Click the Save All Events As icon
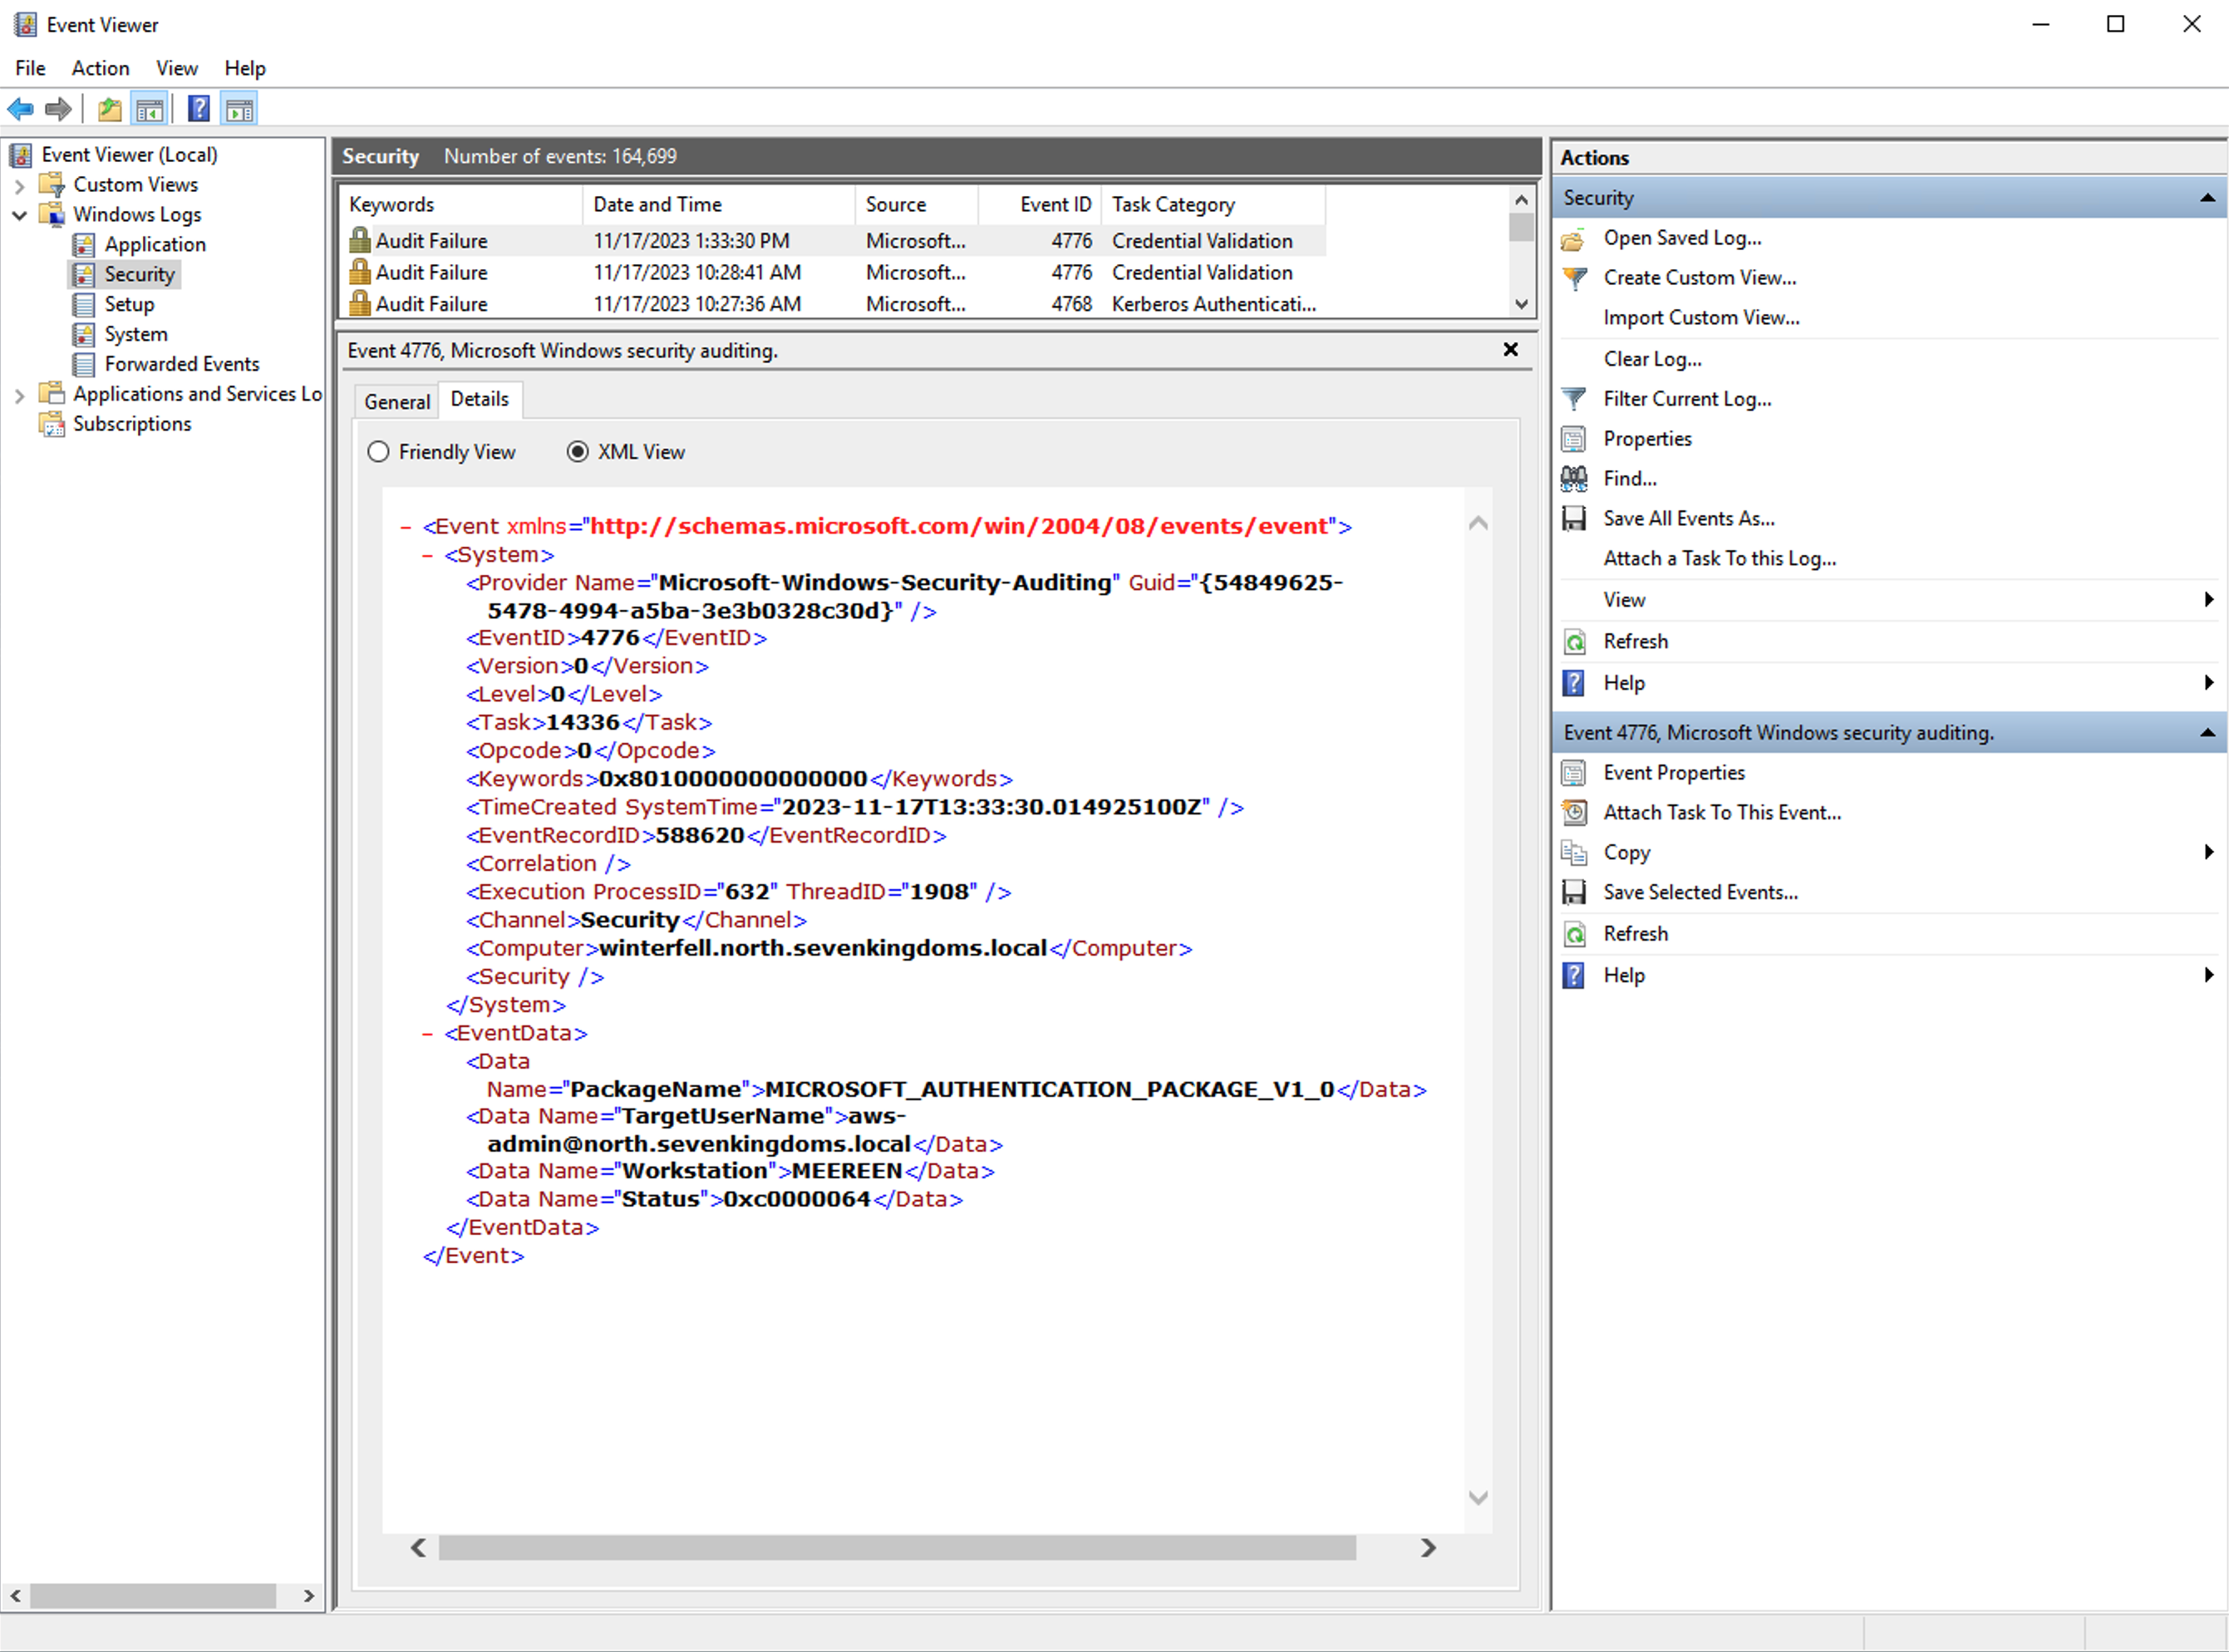This screenshot has height=1652, width=2229. (1573, 517)
